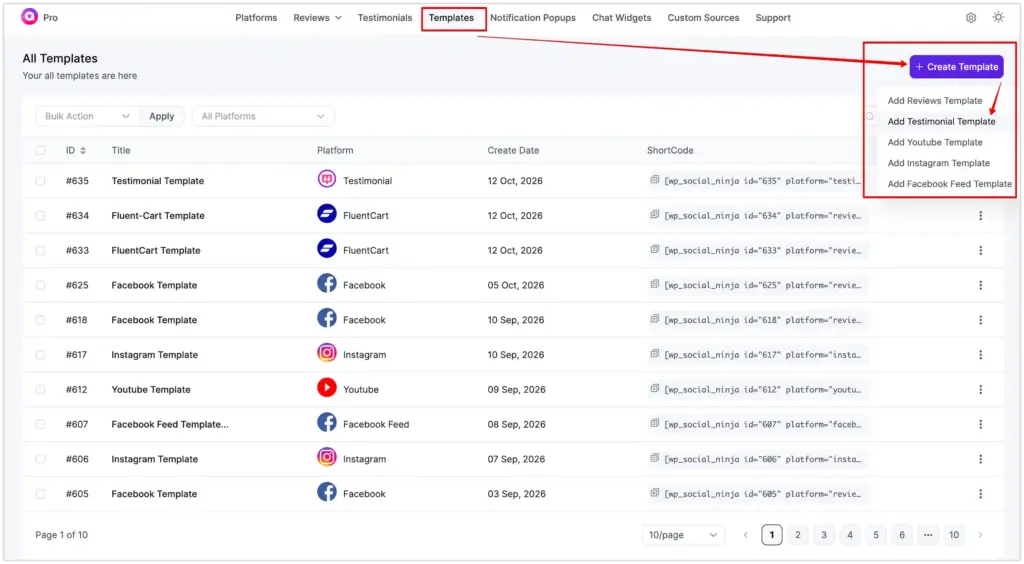The height and width of the screenshot is (564, 1024).
Task: Choose Add Youtube Template option
Action: click(935, 142)
